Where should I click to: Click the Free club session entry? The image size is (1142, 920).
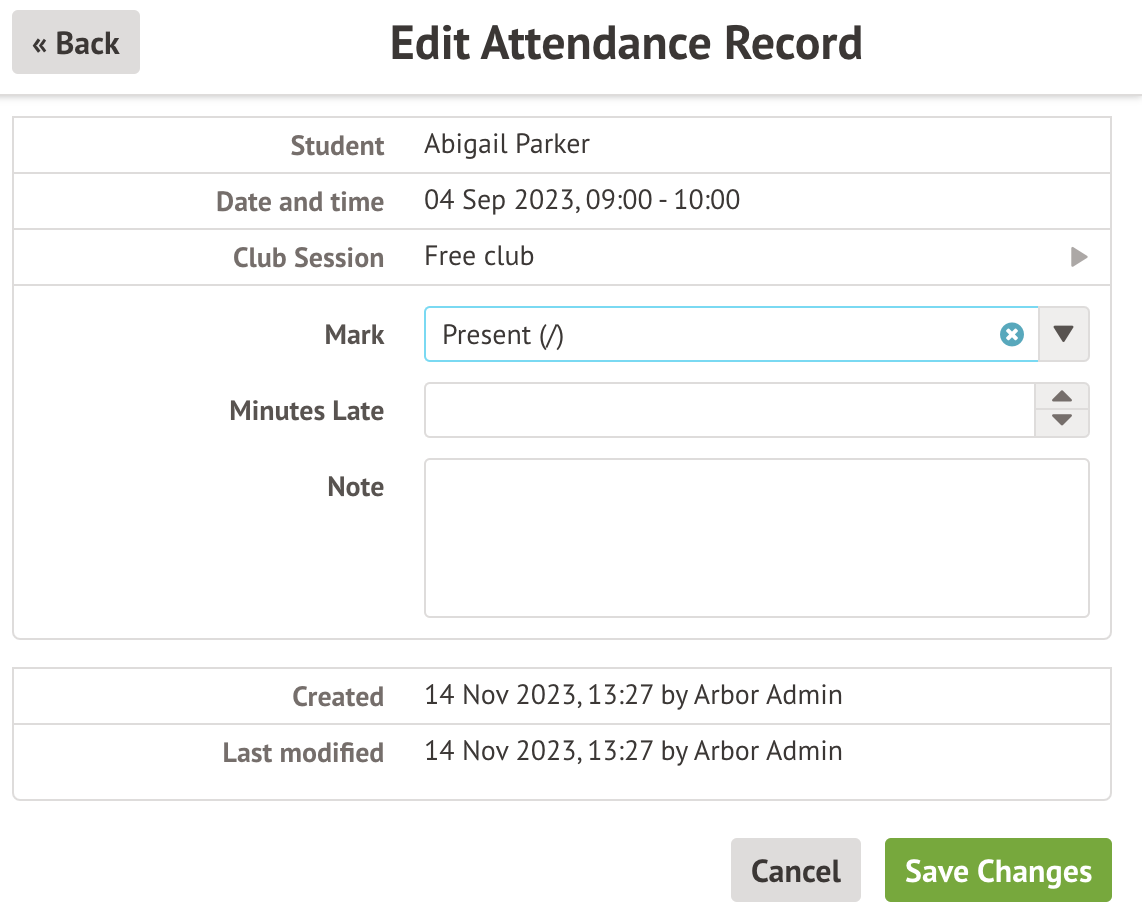click(479, 256)
